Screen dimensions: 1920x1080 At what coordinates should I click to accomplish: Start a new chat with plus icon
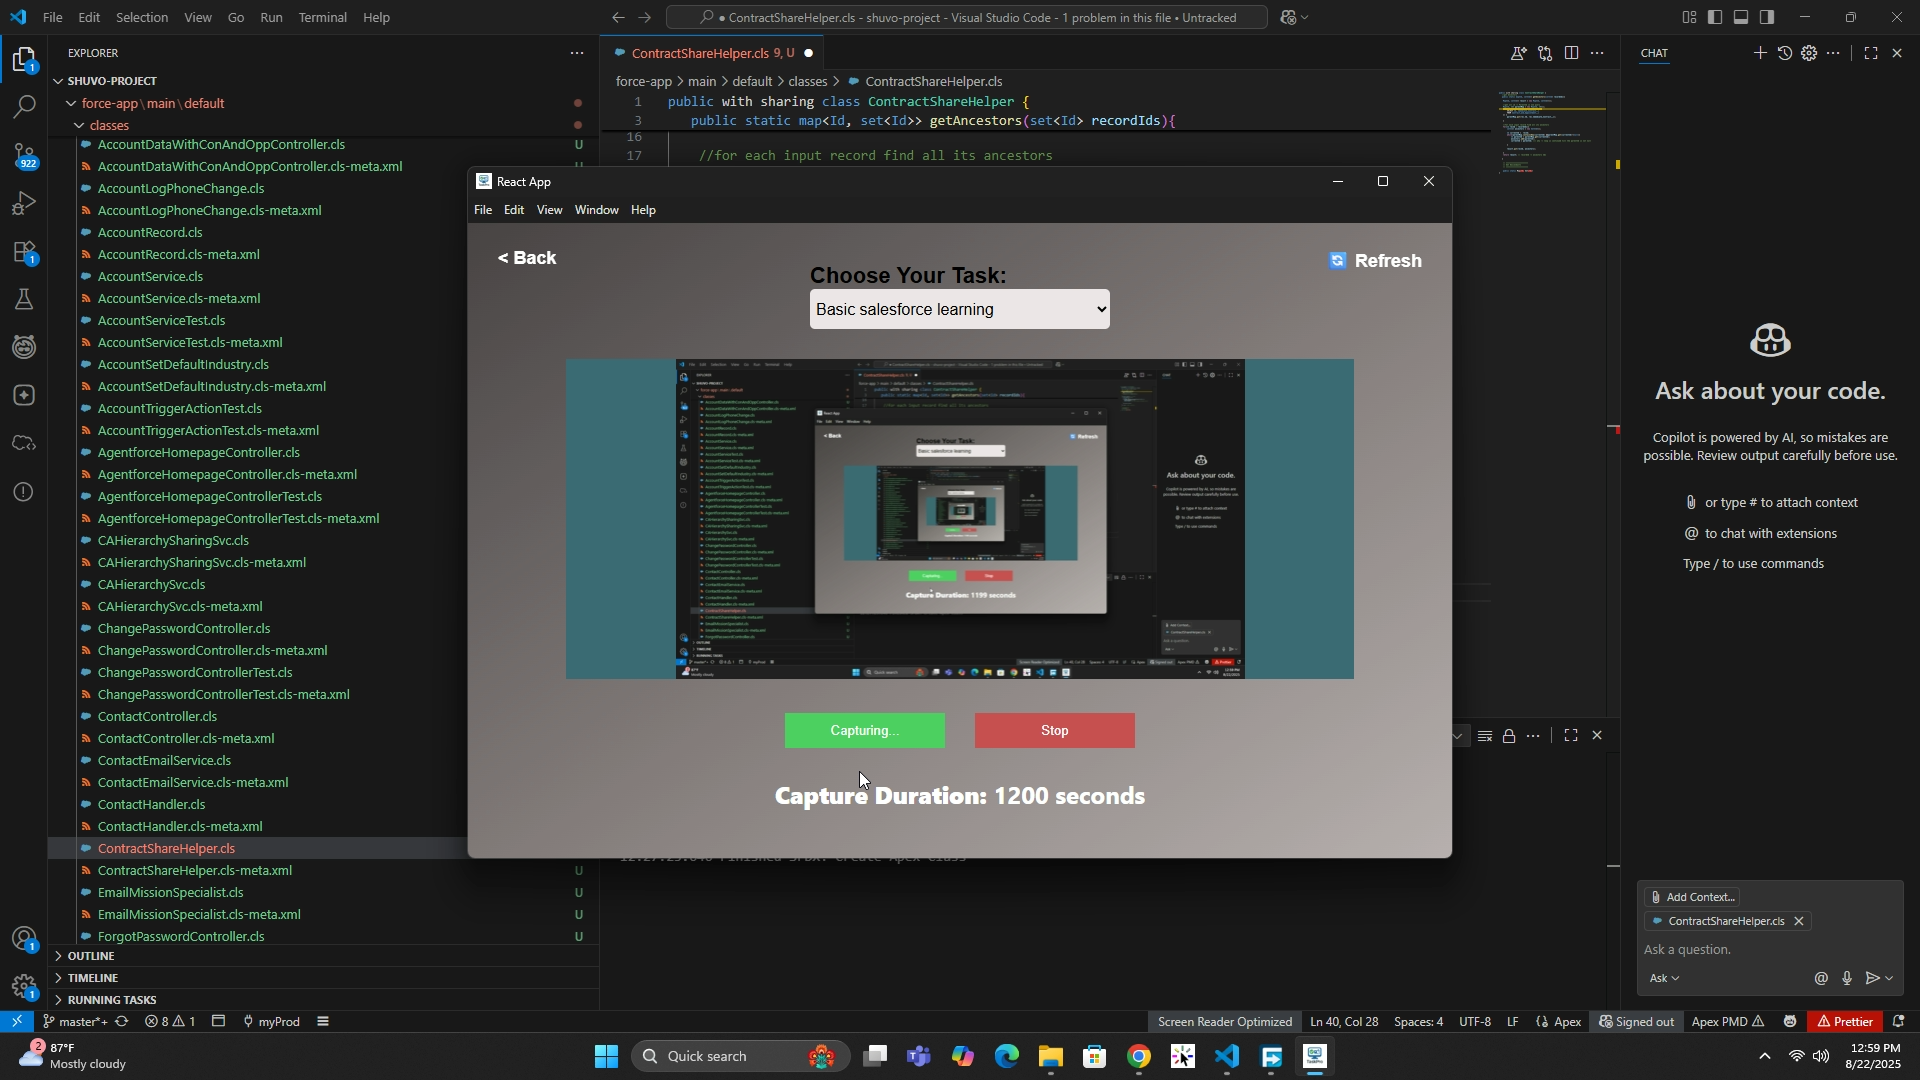(1759, 53)
